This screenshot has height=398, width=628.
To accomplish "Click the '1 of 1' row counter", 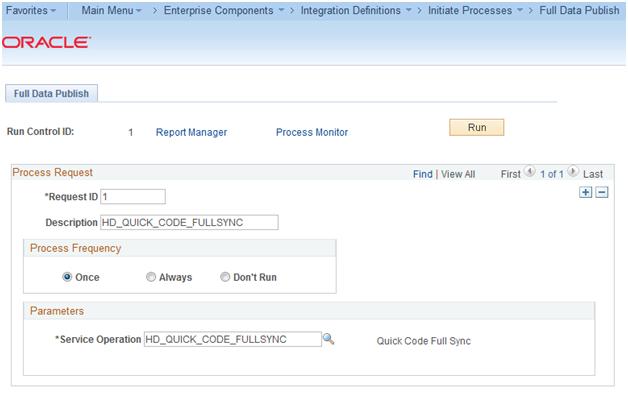I will coord(552,174).
